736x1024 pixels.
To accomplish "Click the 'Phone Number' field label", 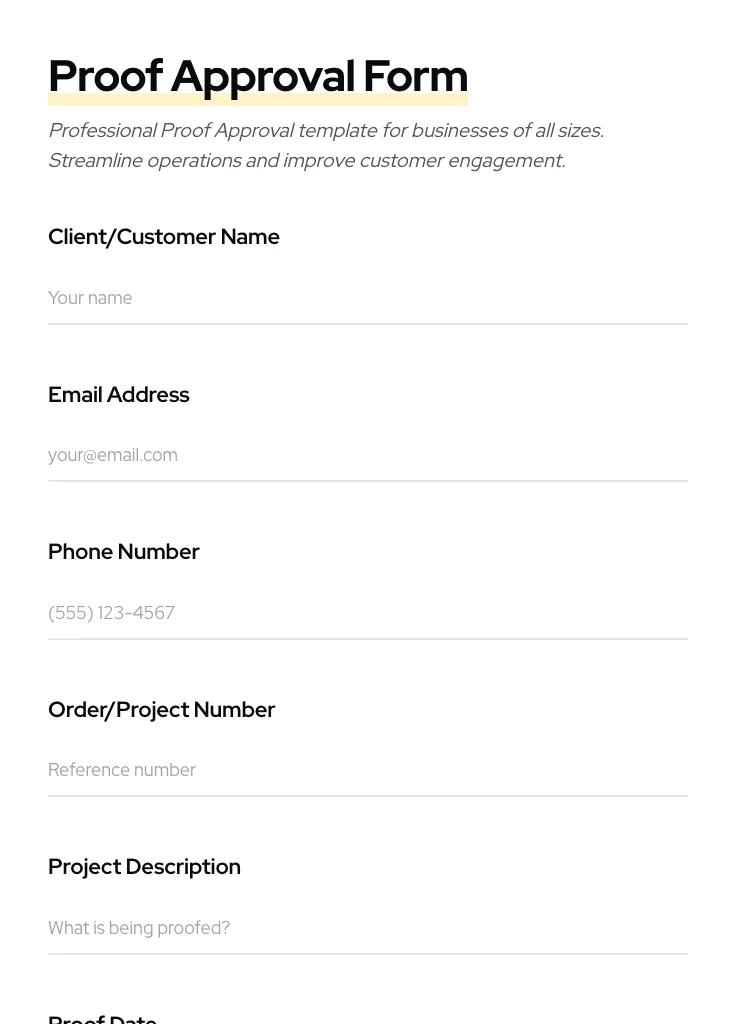I will pyautogui.click(x=124, y=552).
